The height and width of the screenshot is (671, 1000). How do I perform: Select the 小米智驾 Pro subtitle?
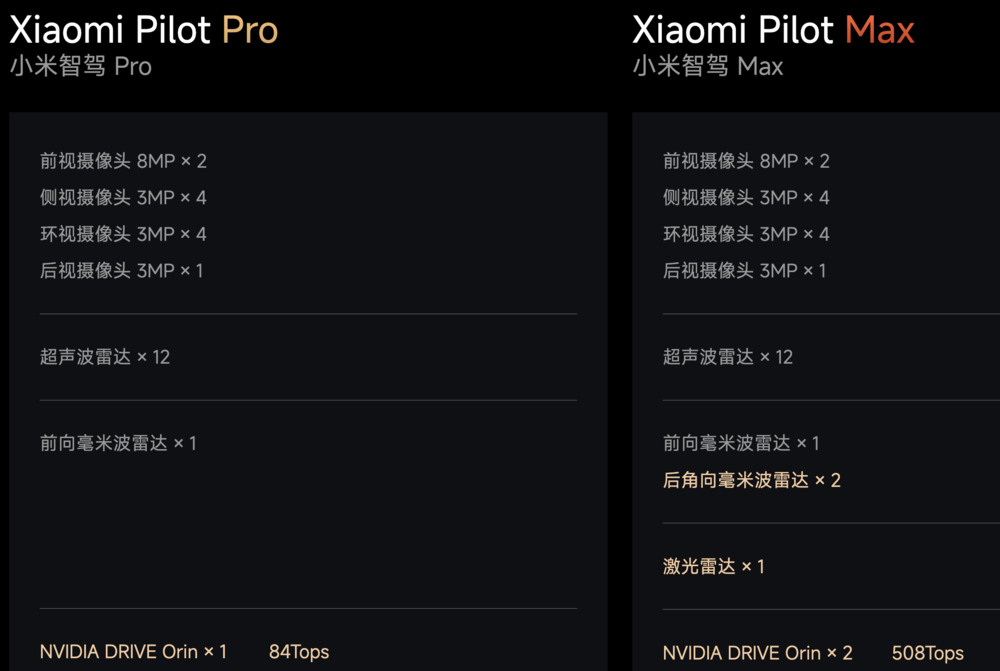[x=81, y=67]
